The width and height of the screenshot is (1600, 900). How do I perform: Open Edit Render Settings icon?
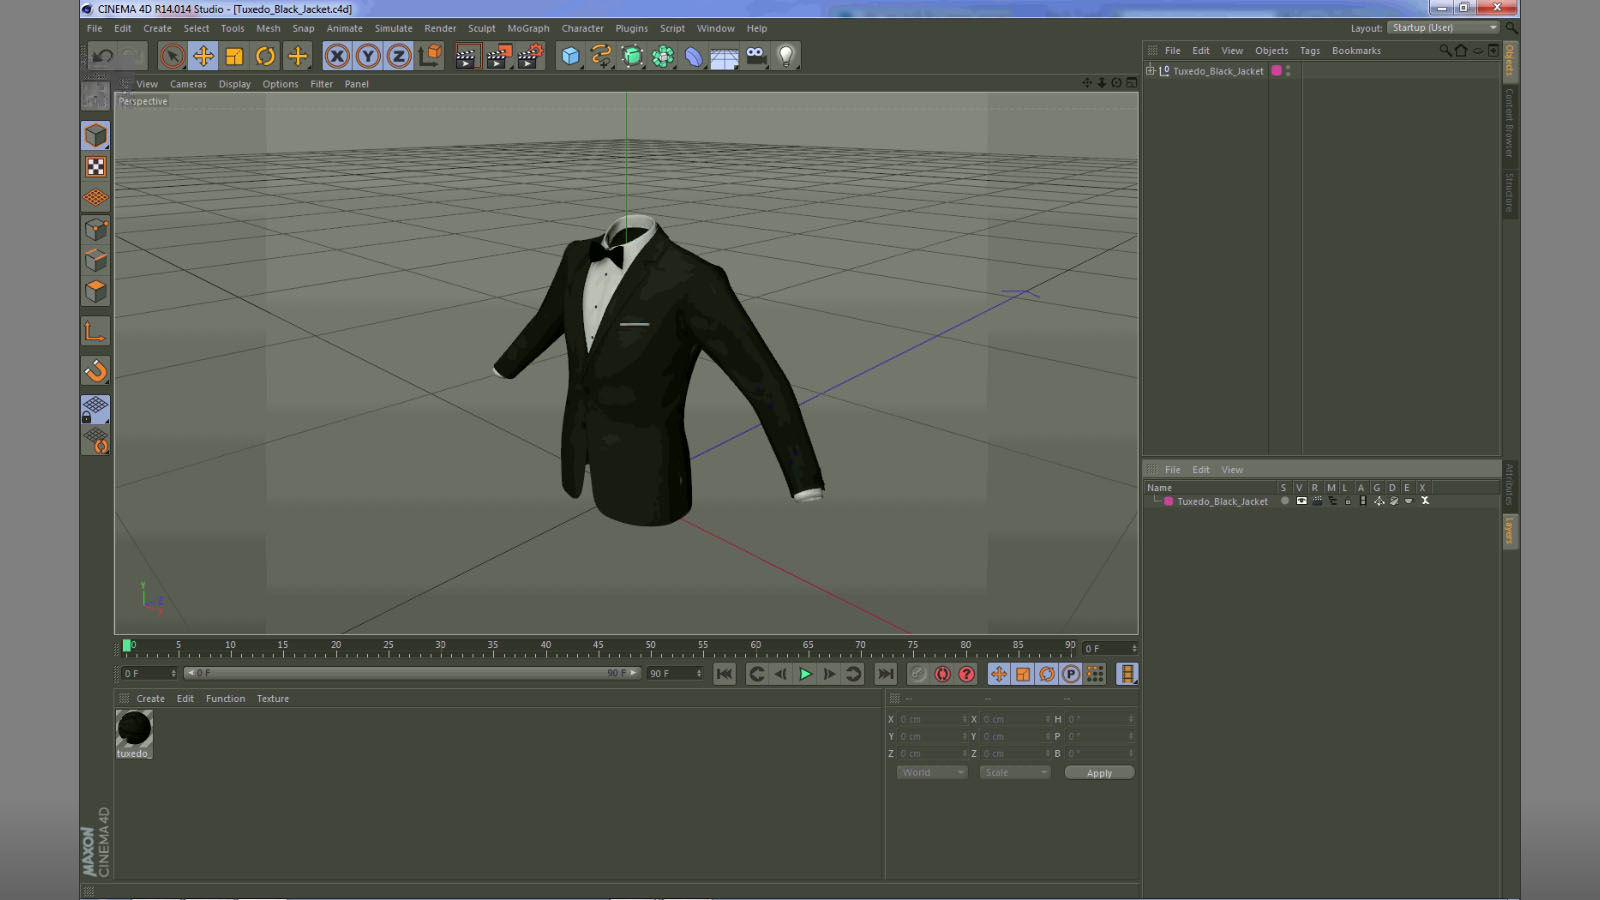tap(530, 56)
